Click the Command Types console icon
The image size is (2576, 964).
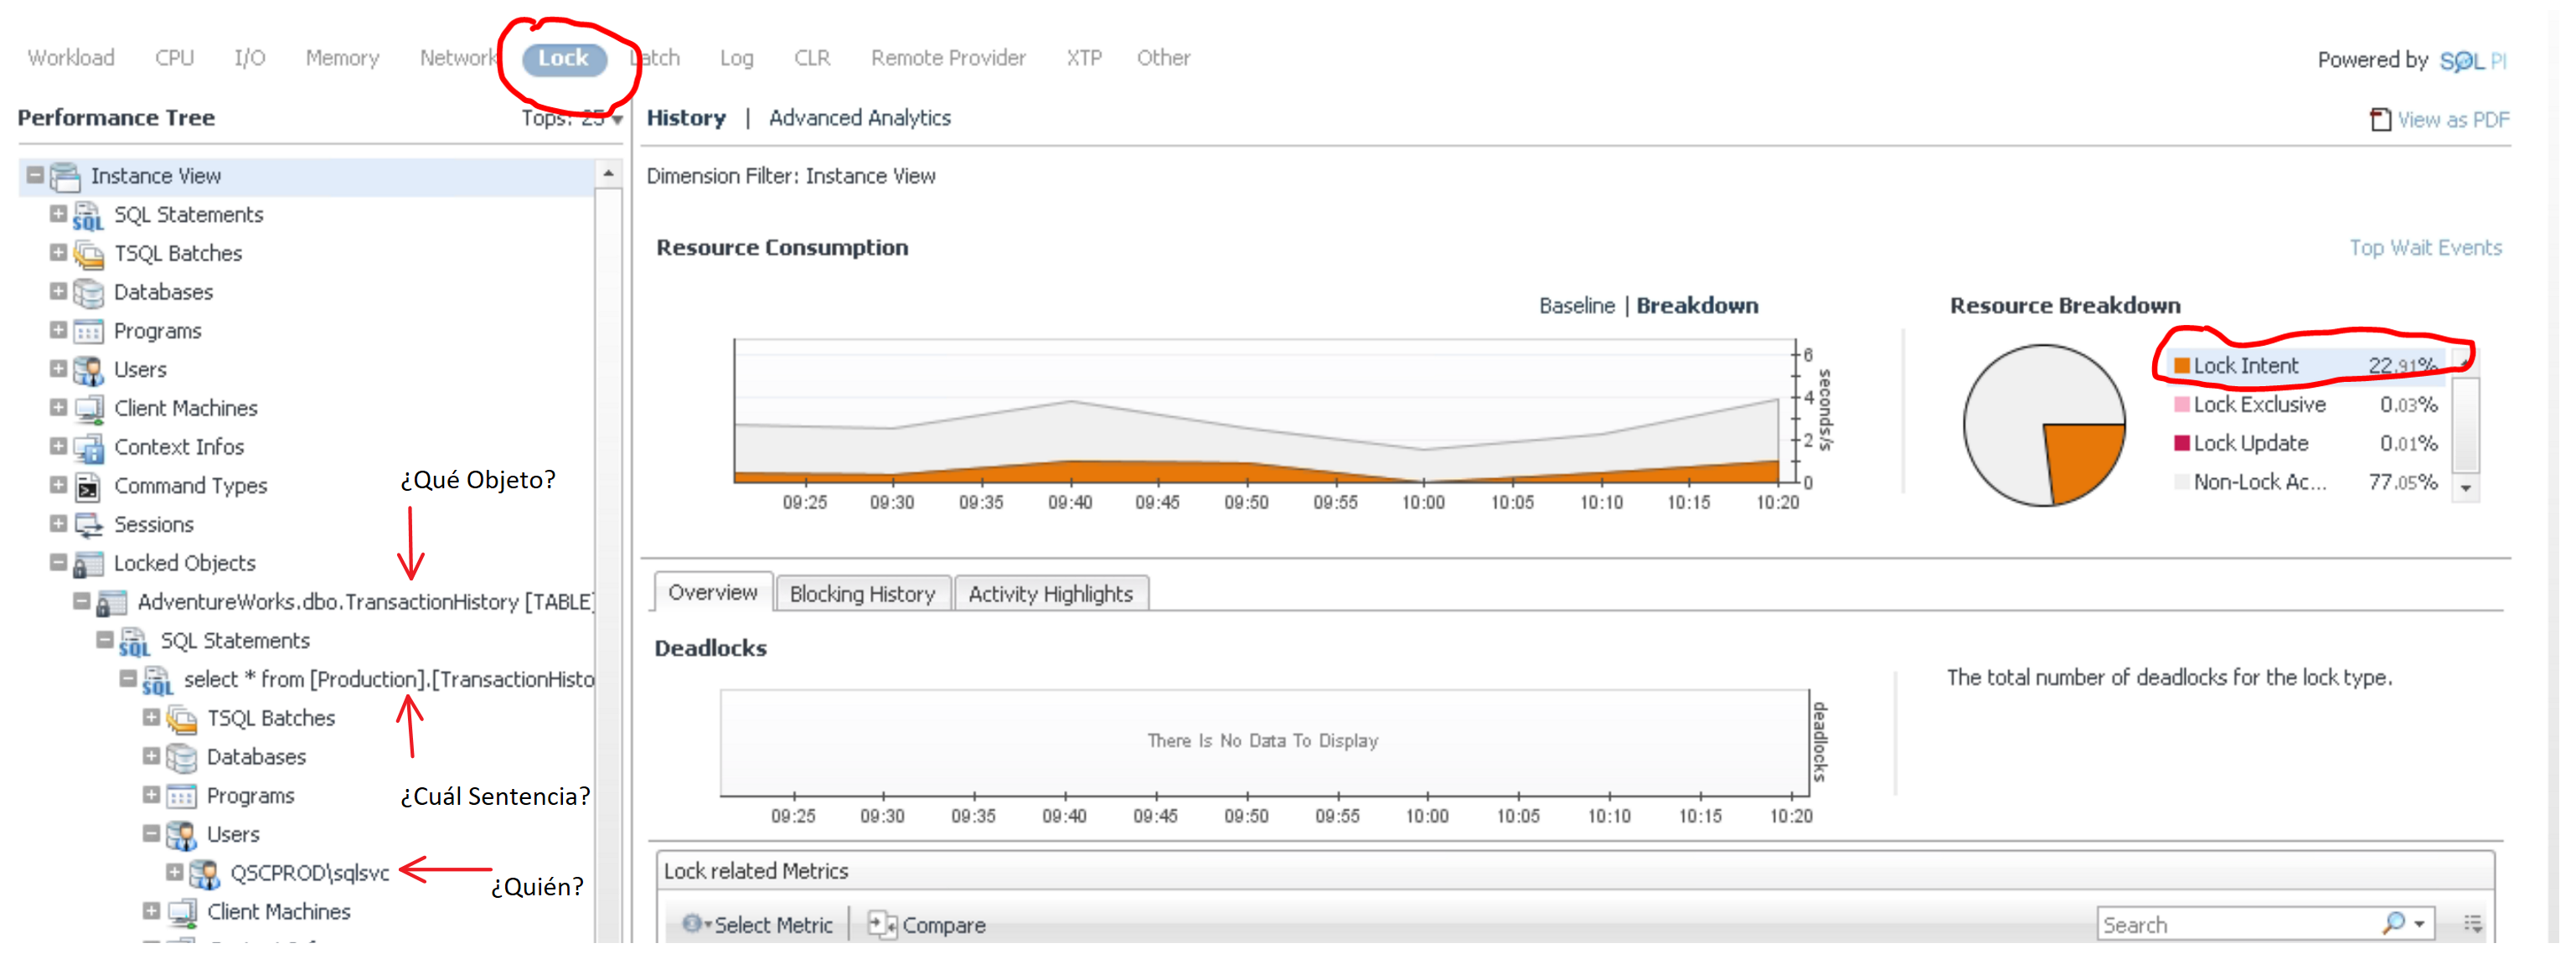point(88,487)
